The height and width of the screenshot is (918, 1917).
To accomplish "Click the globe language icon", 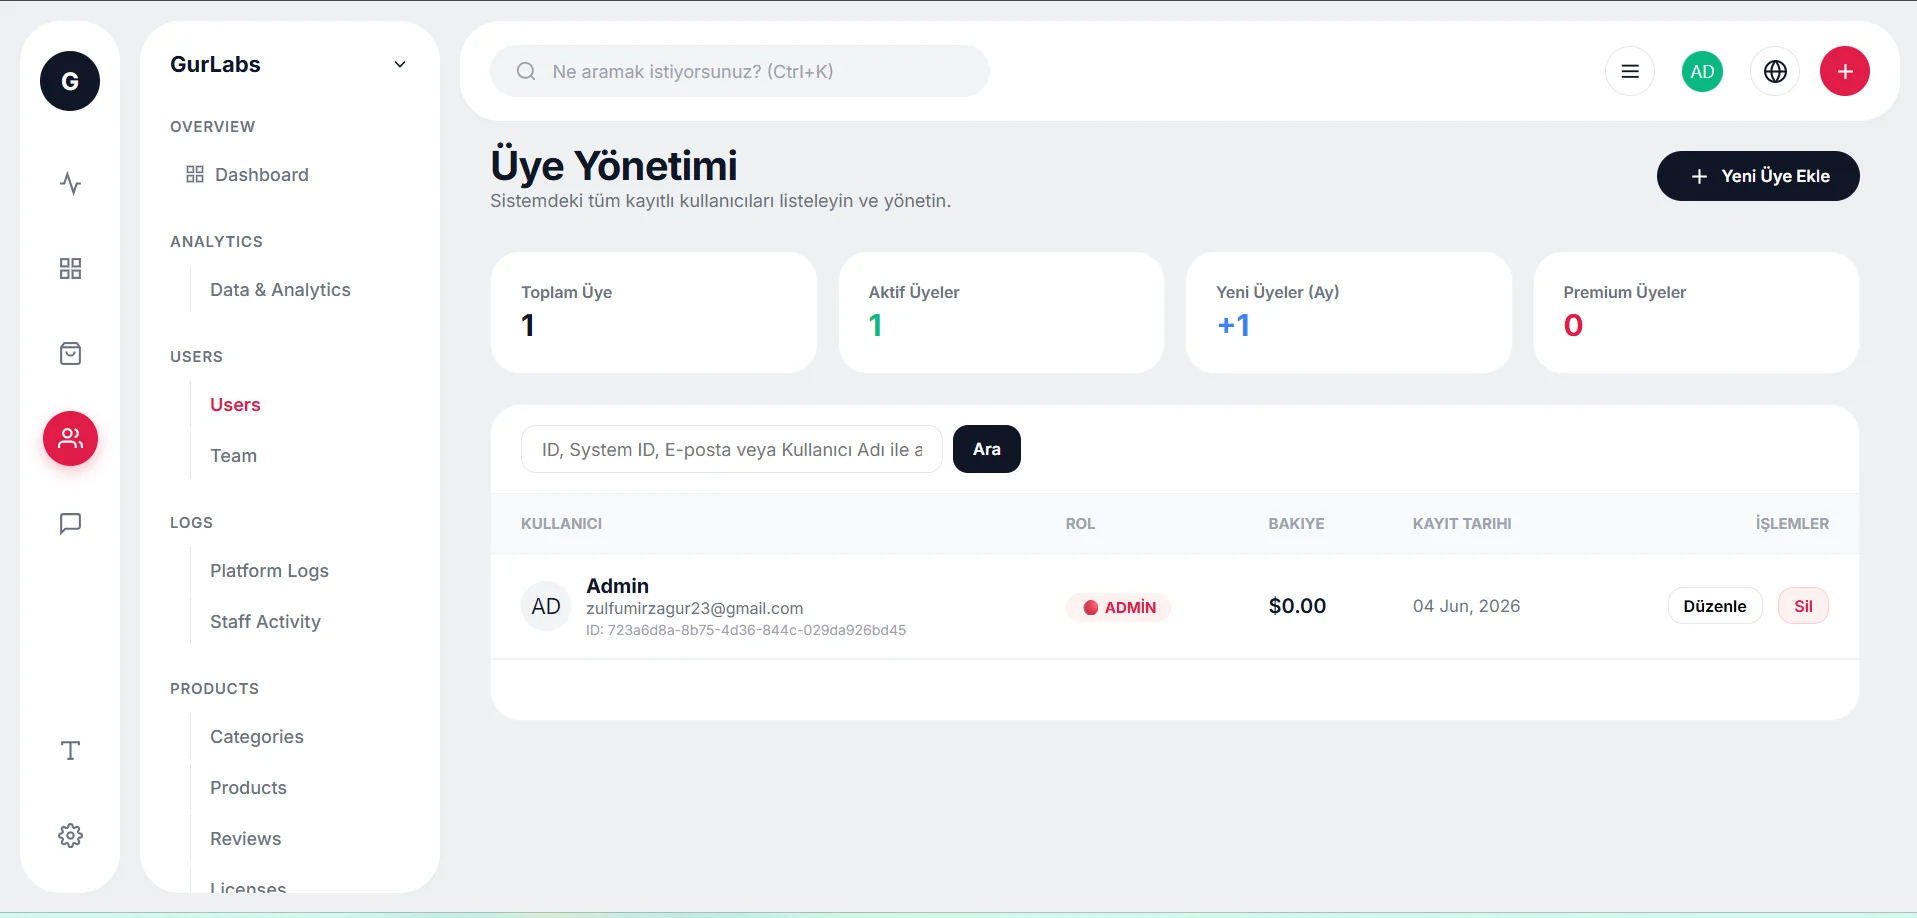I will pos(1775,71).
